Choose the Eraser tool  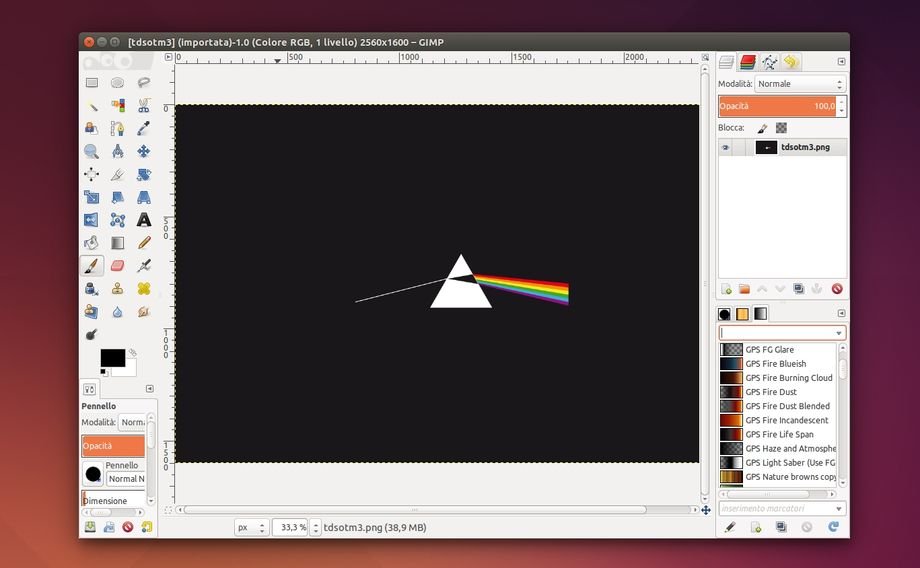pyautogui.click(x=118, y=266)
